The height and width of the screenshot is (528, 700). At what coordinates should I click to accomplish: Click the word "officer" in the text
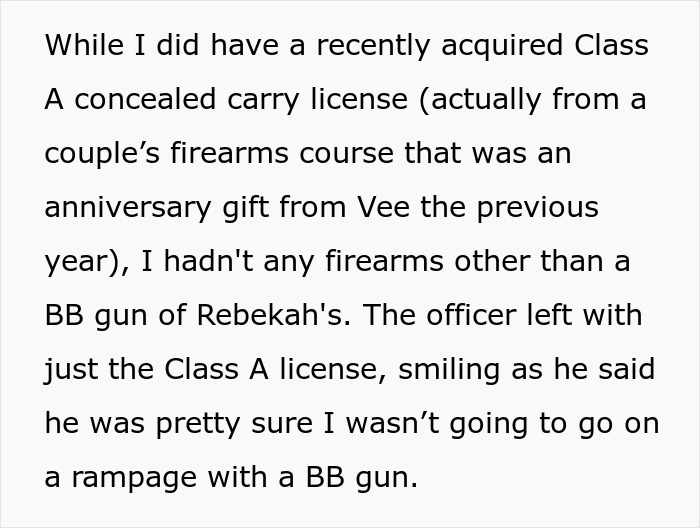pos(493,316)
